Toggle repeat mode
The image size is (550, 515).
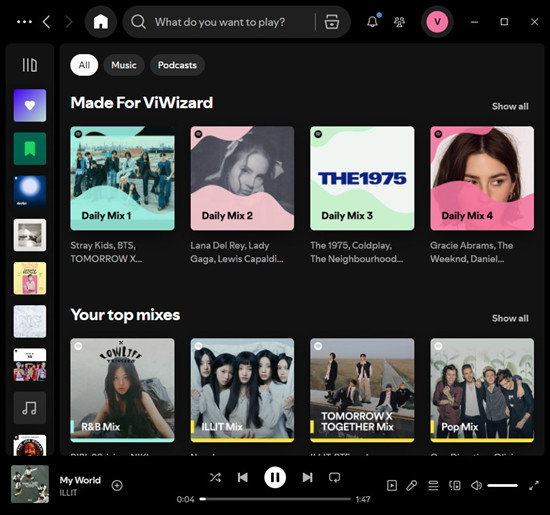click(334, 477)
